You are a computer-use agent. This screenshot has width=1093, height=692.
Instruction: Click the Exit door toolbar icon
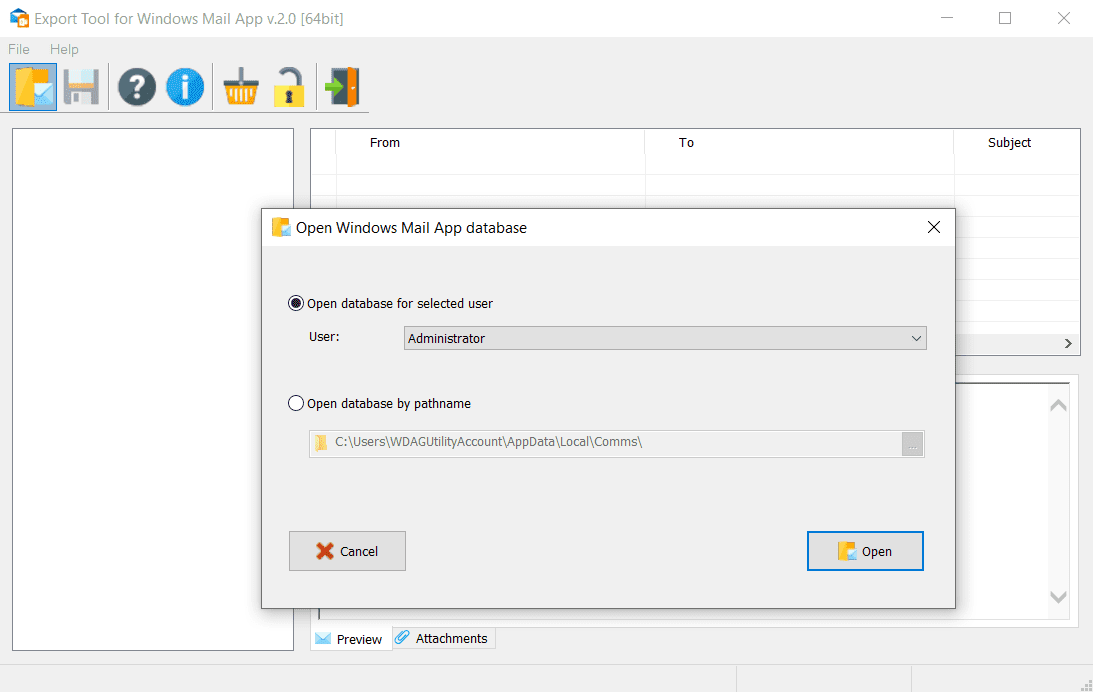tap(342, 87)
